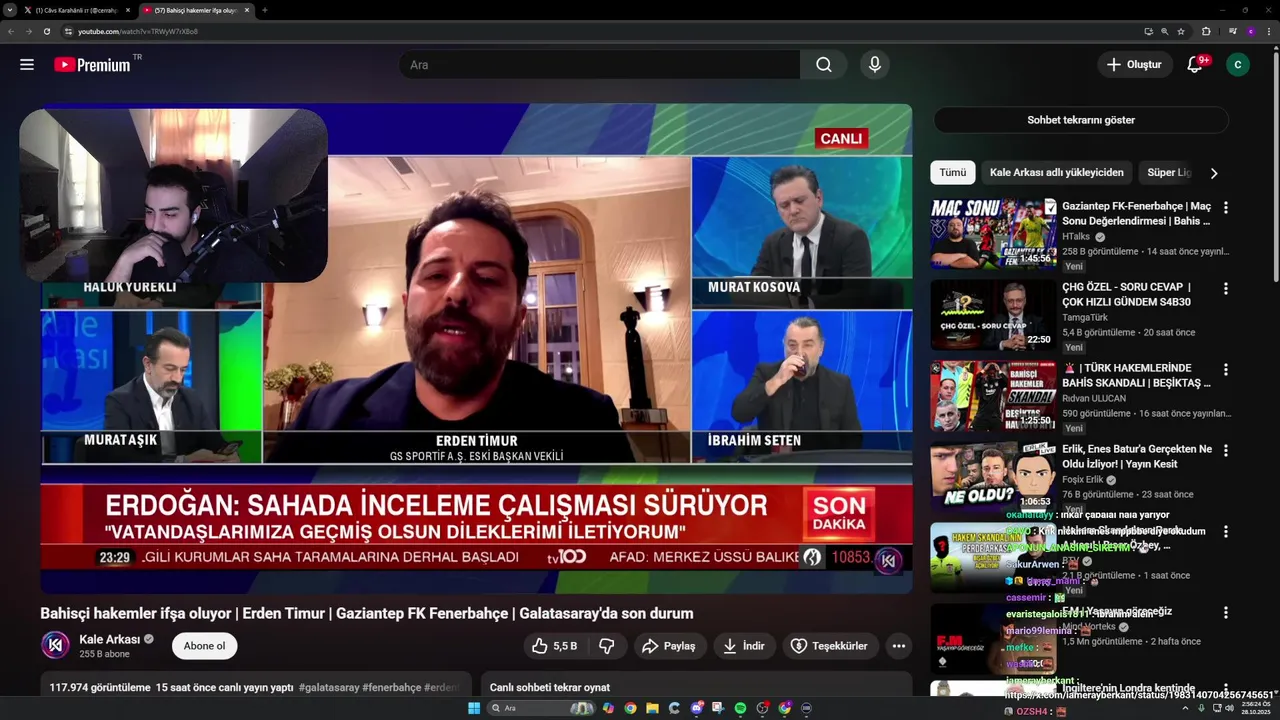Image resolution: width=1280 pixels, height=720 pixels.
Task: Open Spotify from the taskbar
Action: [x=740, y=708]
